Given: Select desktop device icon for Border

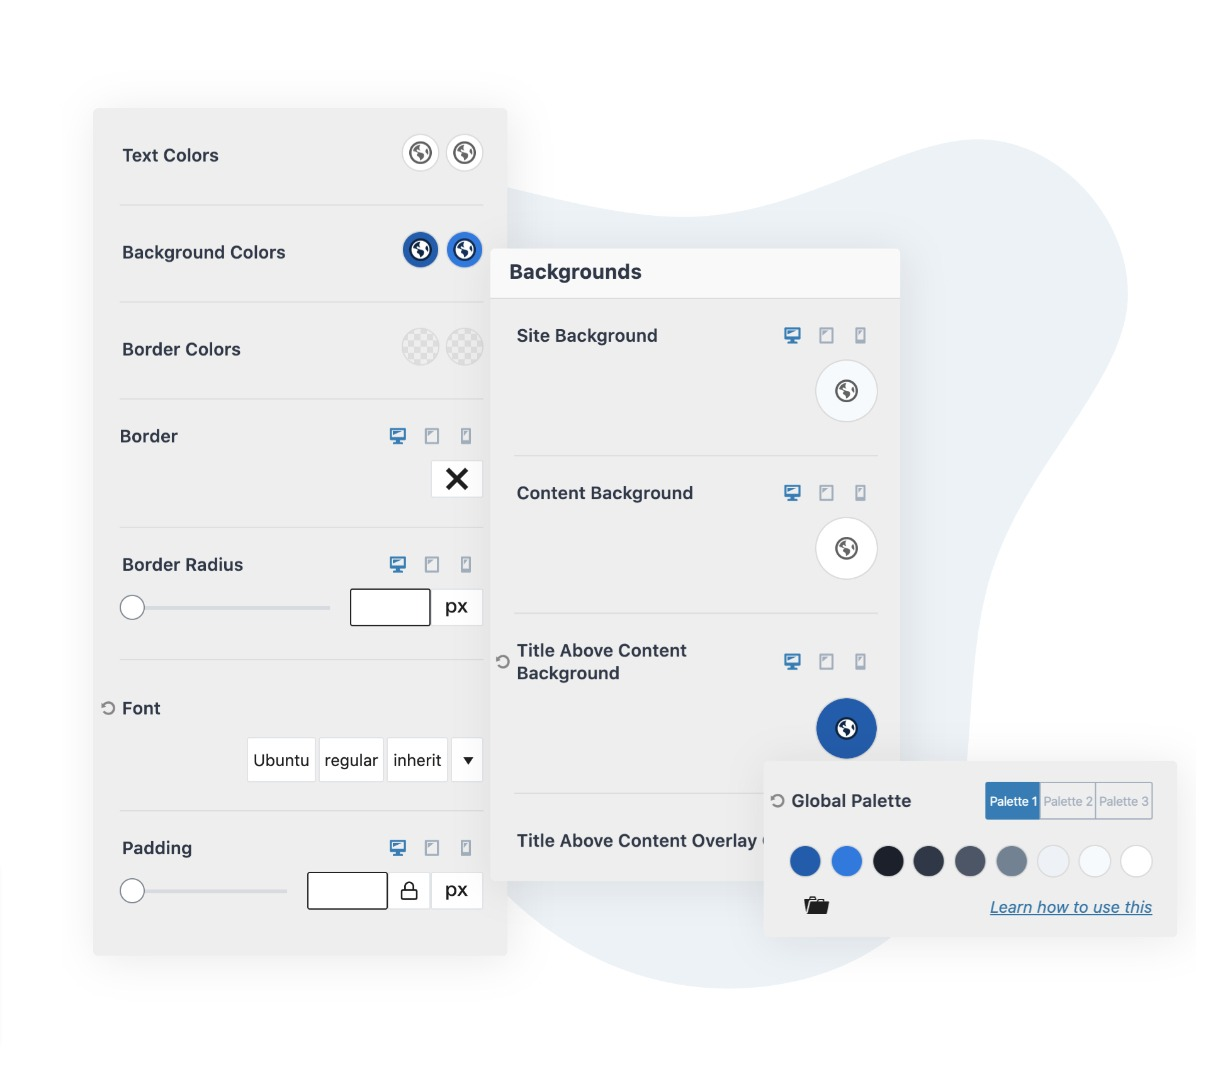Looking at the screenshot, I should pyautogui.click(x=398, y=436).
